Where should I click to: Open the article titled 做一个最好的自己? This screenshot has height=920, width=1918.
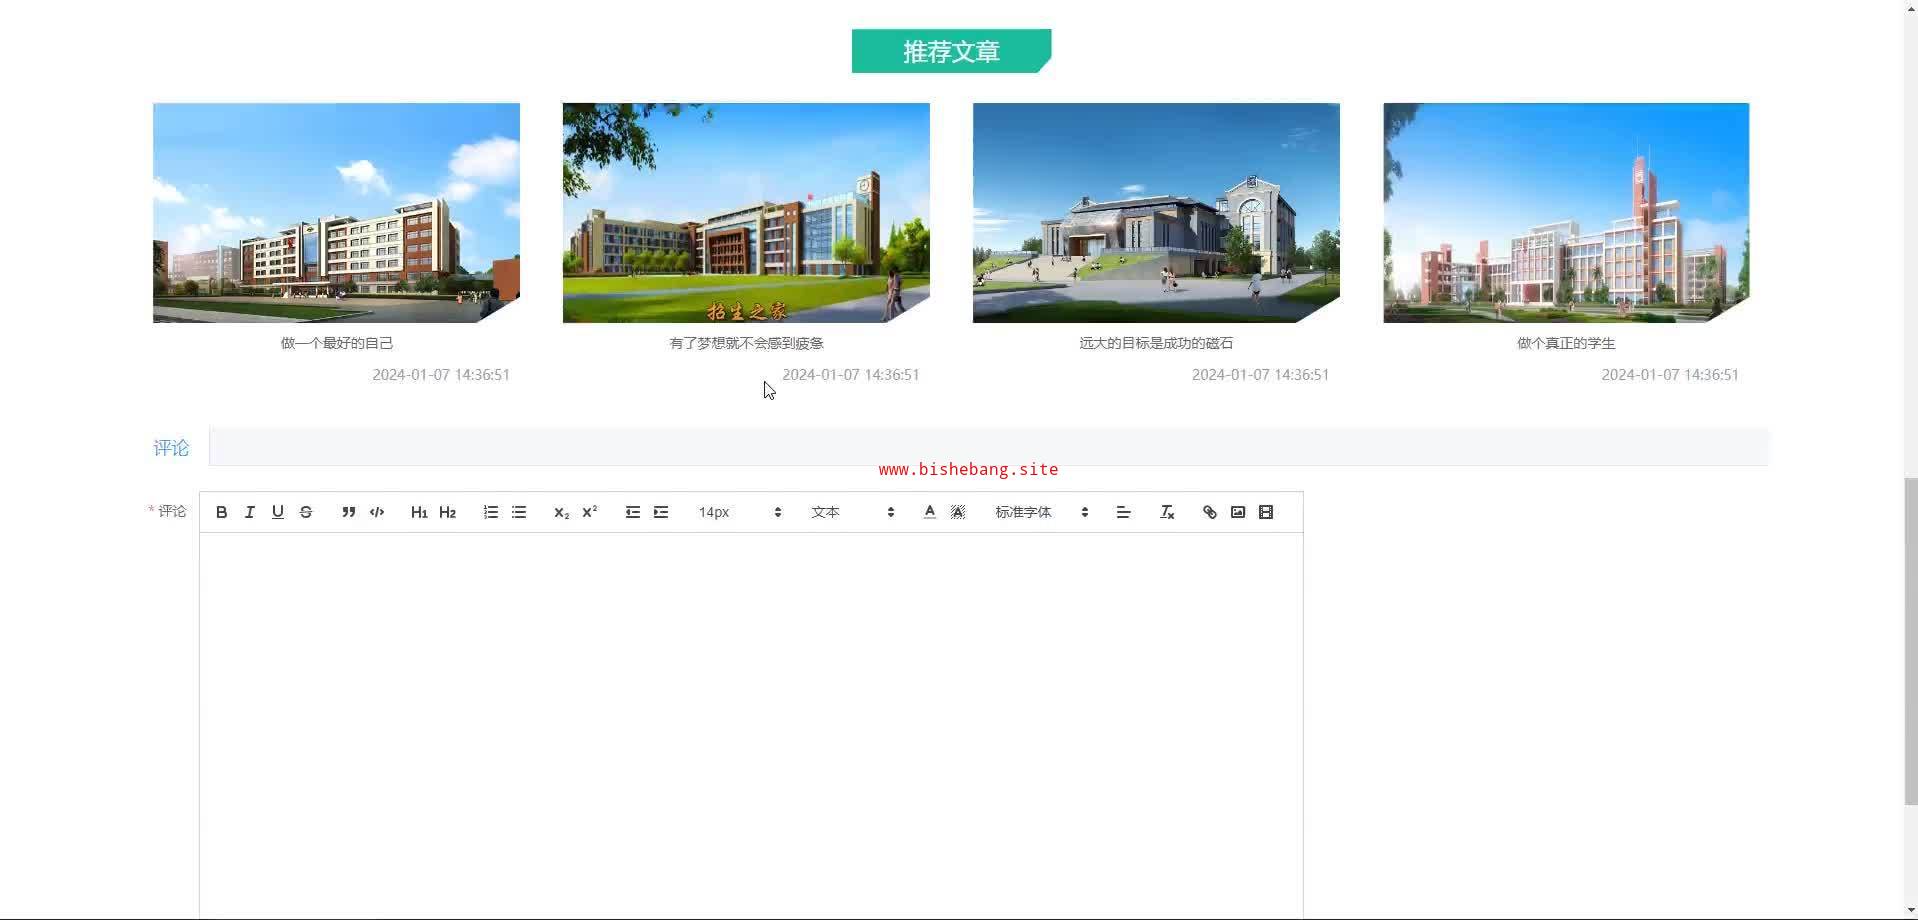point(337,343)
